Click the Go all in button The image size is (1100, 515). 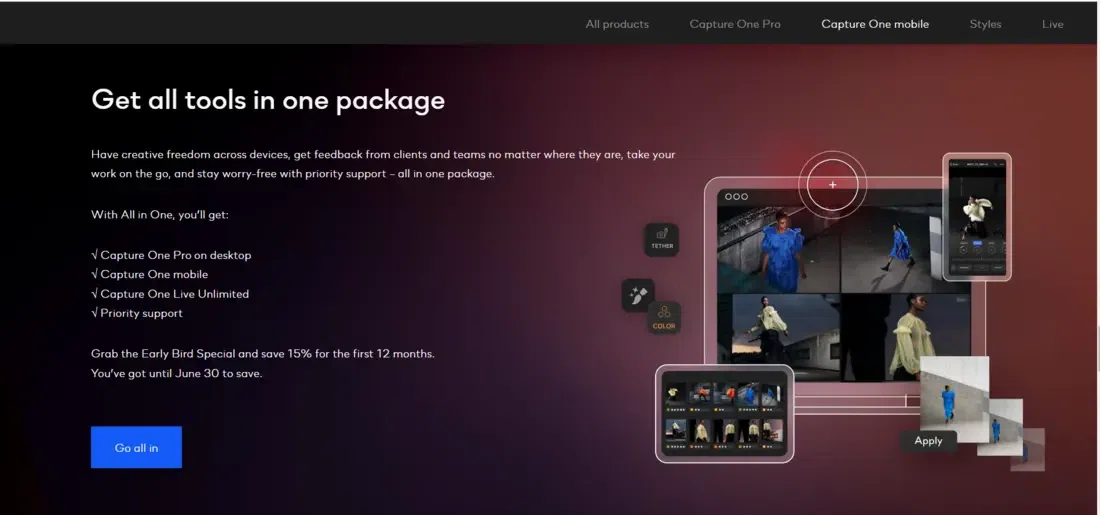pyautogui.click(x=136, y=447)
